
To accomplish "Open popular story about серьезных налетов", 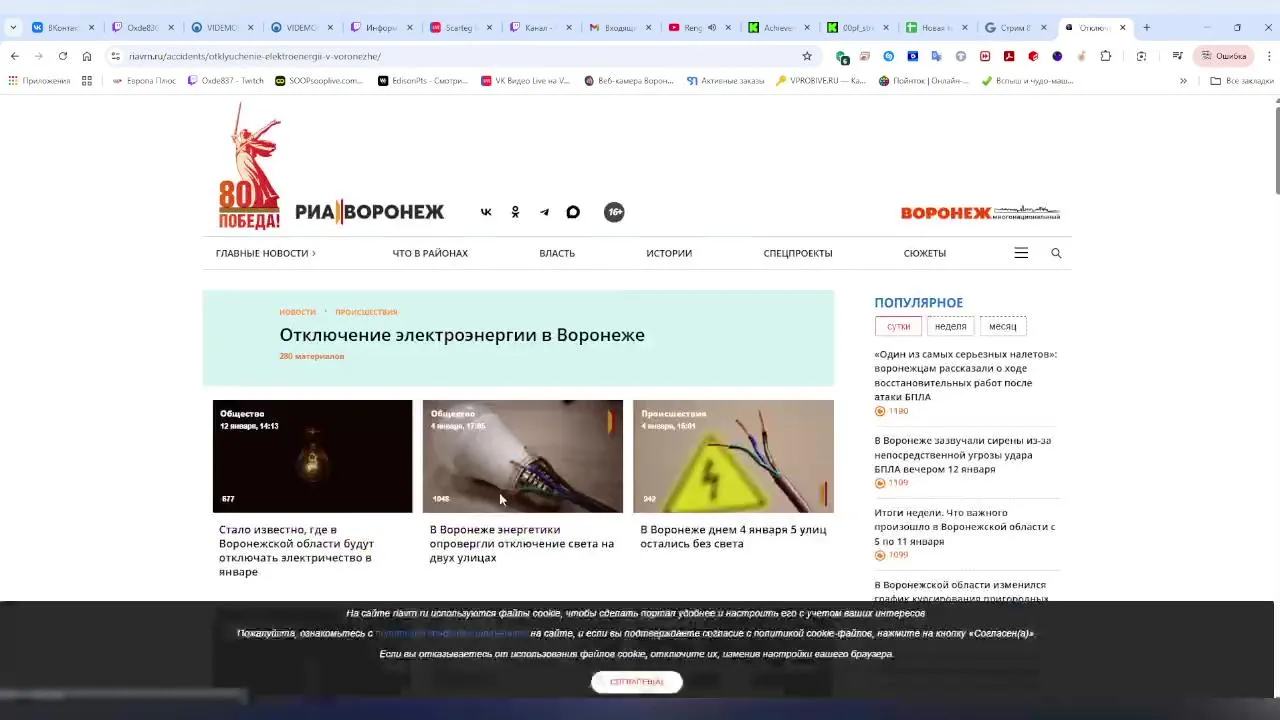I will pos(965,375).
